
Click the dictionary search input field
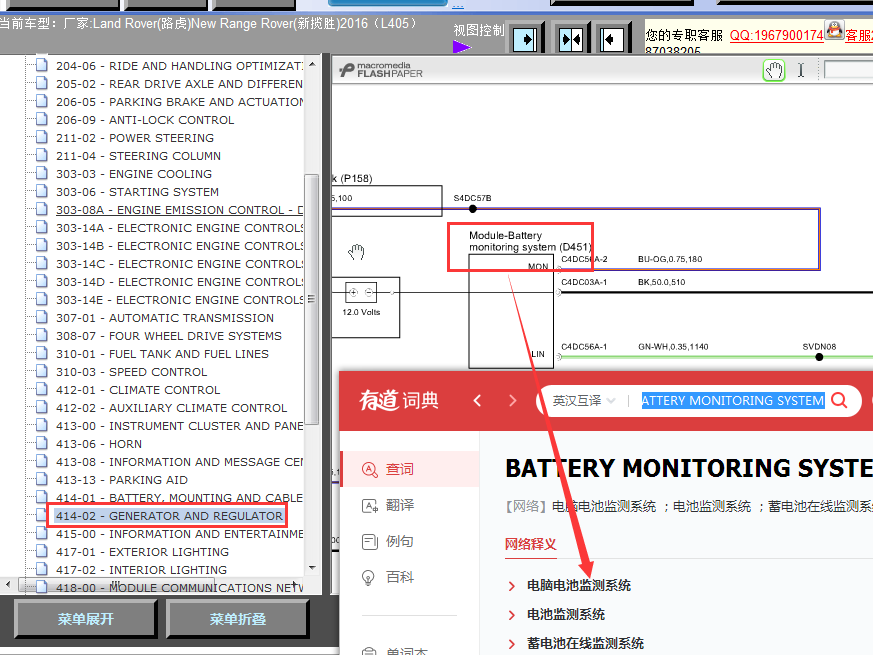pyautogui.click(x=733, y=400)
